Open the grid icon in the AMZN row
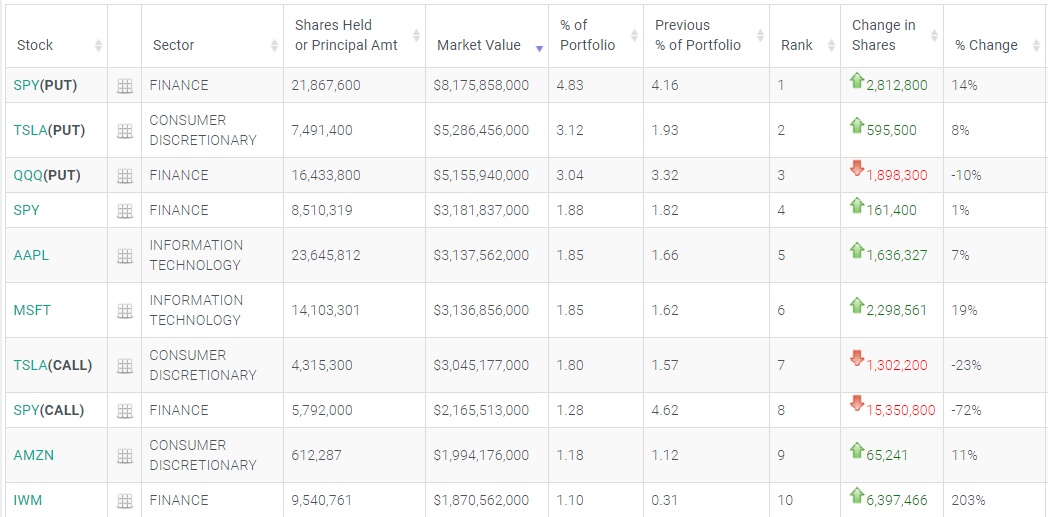The image size is (1048, 517). pyautogui.click(x=125, y=456)
